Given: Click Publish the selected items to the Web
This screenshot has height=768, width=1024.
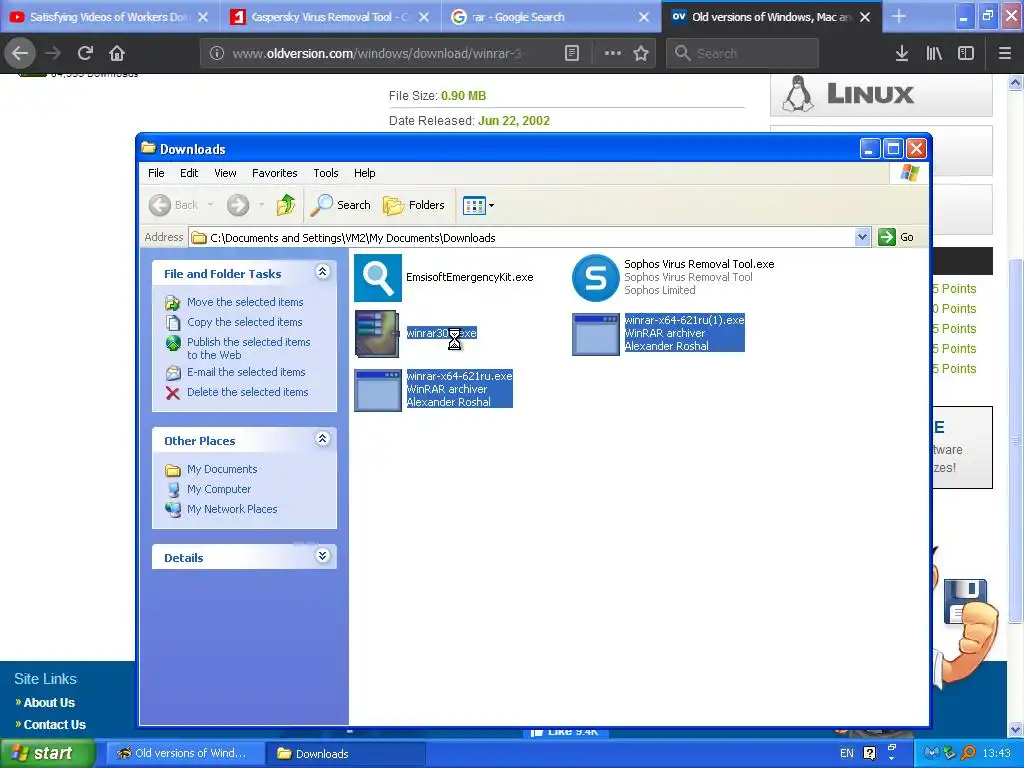Looking at the screenshot, I should 248,348.
